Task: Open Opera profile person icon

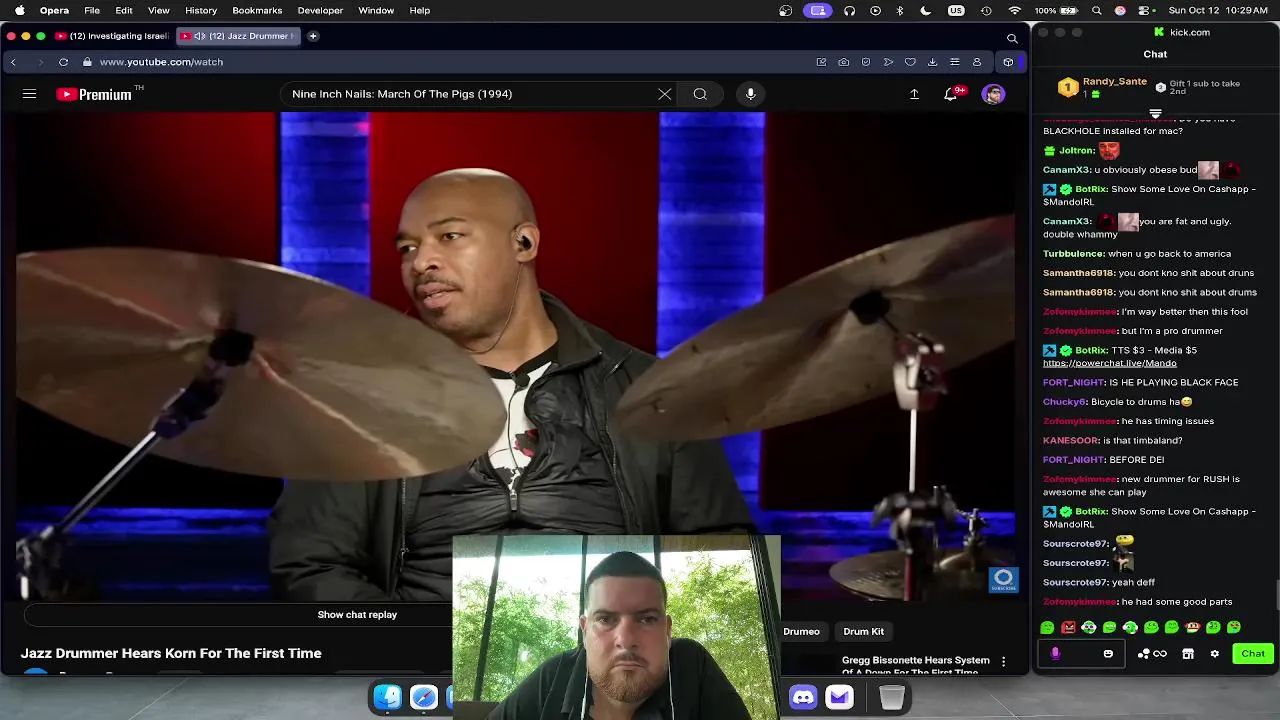Action: (x=977, y=62)
